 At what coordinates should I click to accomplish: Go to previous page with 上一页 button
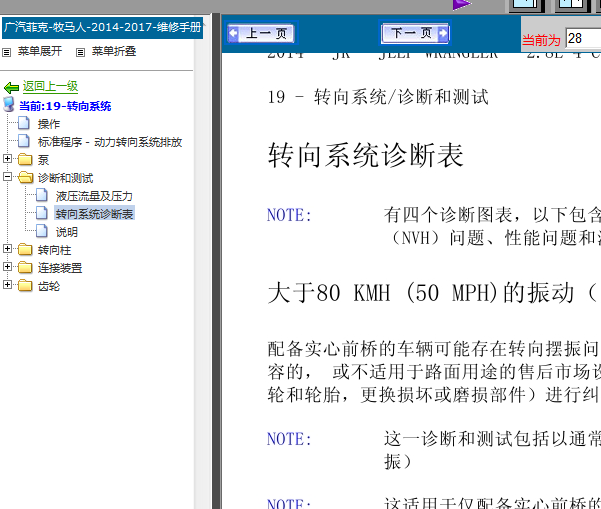[261, 33]
